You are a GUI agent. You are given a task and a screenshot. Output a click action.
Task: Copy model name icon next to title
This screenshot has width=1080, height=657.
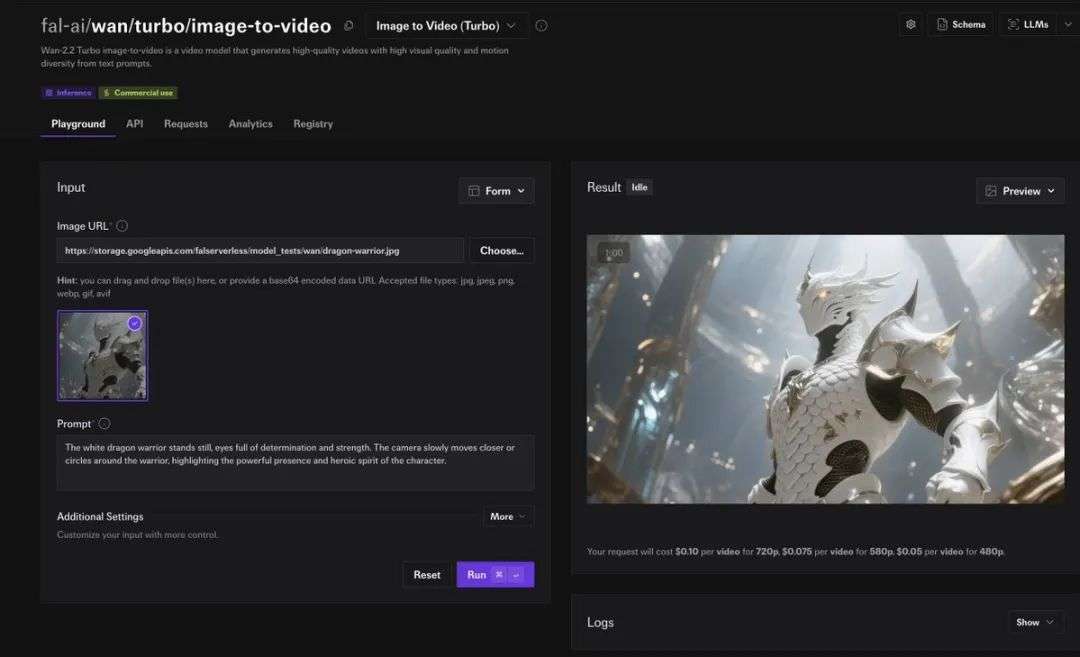[x=349, y=25]
